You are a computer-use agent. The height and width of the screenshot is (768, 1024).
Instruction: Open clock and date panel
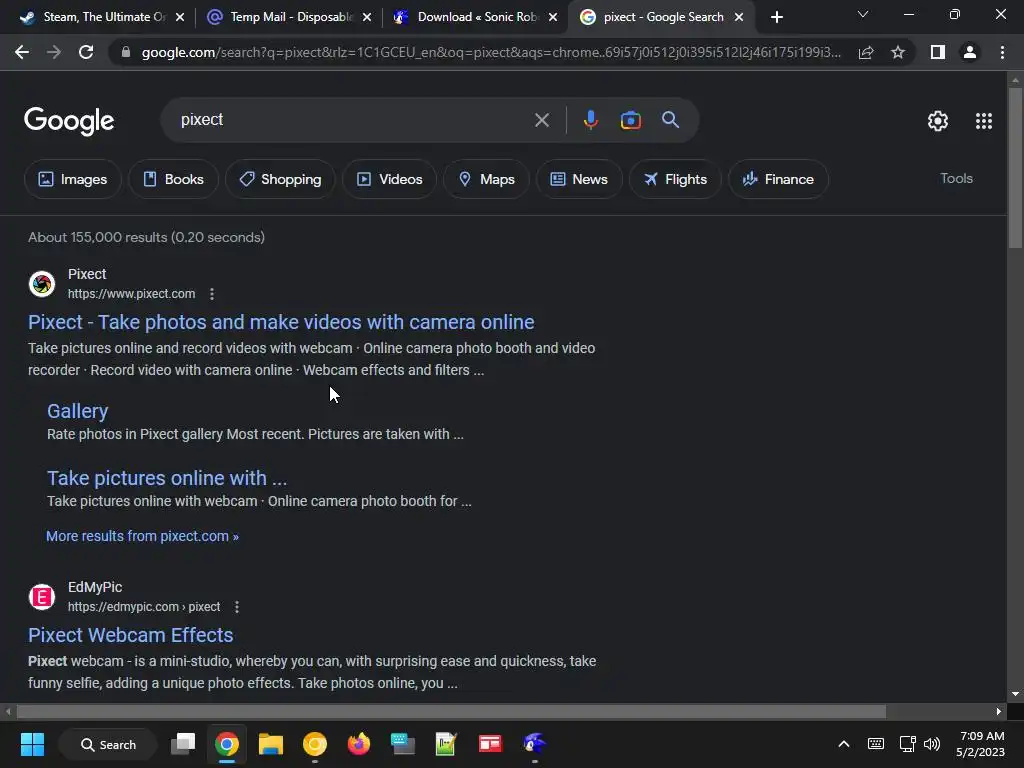point(980,744)
